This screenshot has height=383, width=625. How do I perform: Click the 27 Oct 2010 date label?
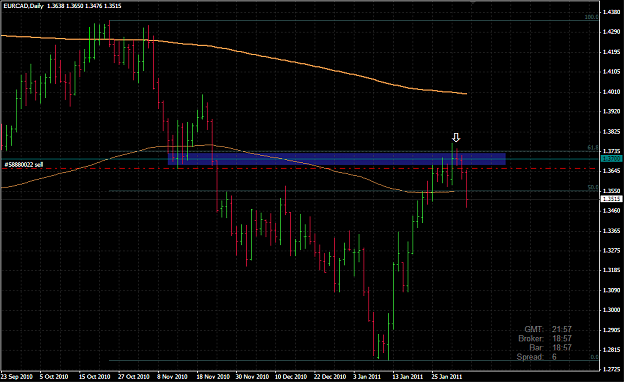tap(134, 377)
